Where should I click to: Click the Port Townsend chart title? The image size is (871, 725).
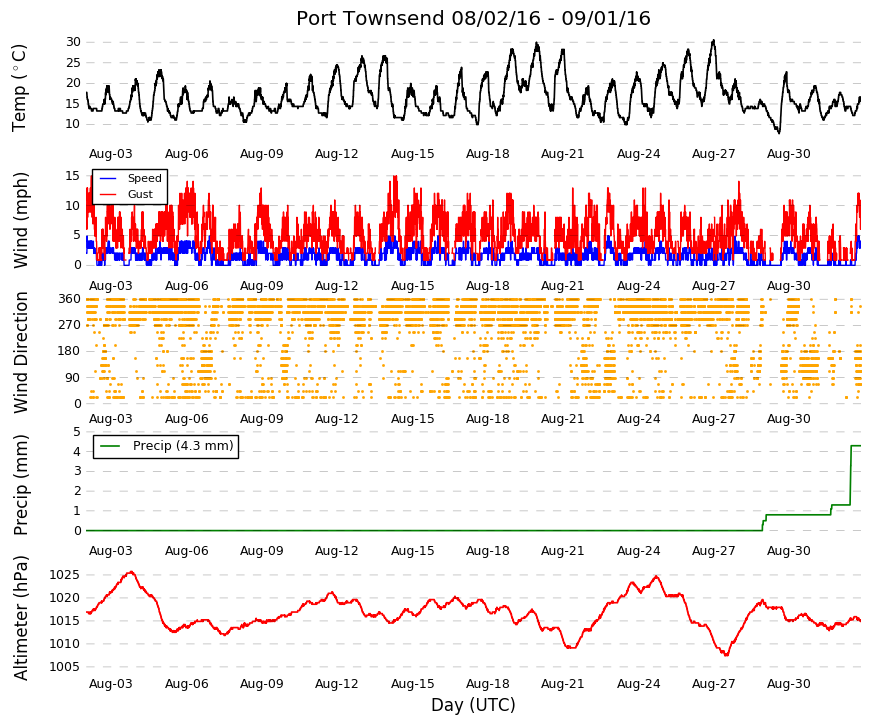(x=473, y=18)
